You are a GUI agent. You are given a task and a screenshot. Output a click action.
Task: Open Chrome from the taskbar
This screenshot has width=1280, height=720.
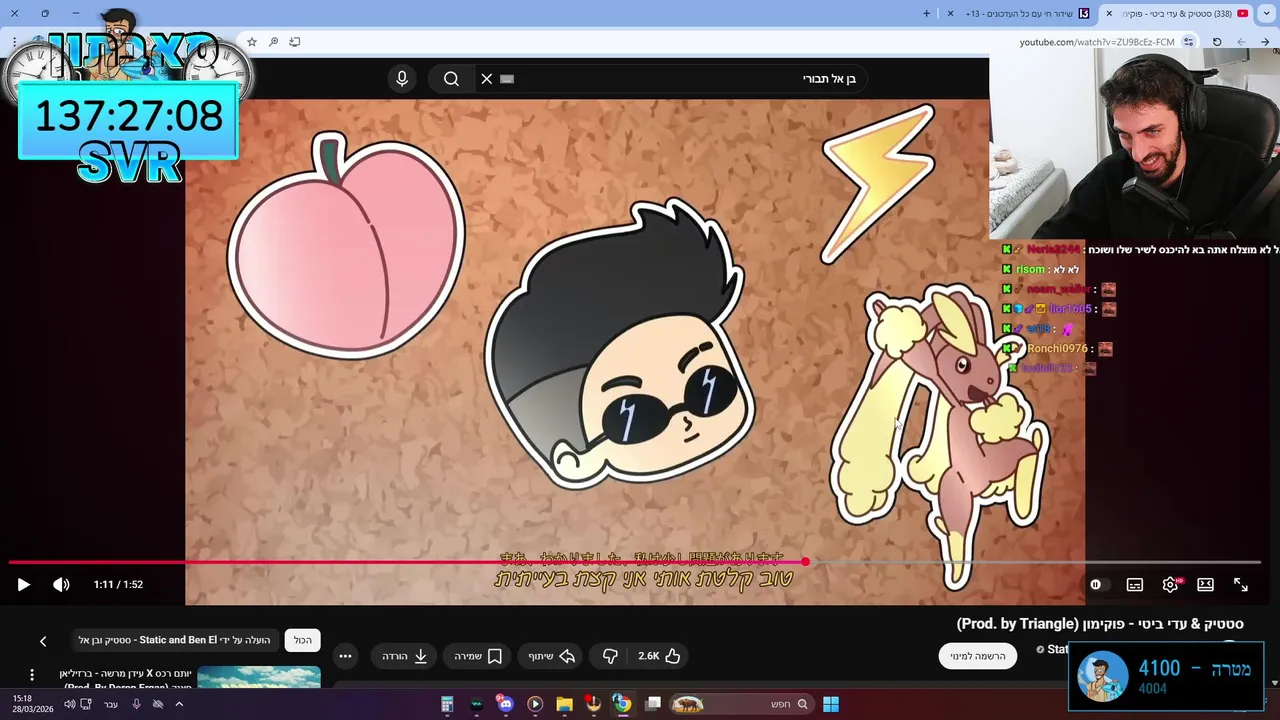click(x=622, y=704)
